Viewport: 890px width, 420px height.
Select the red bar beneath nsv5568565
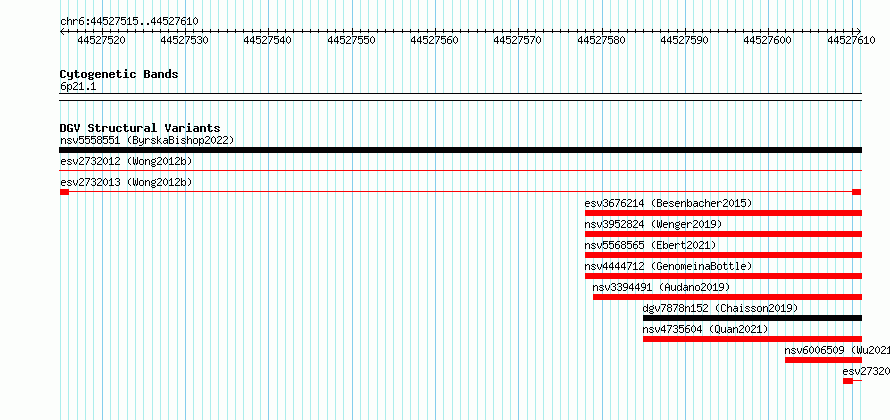[x=723, y=255]
